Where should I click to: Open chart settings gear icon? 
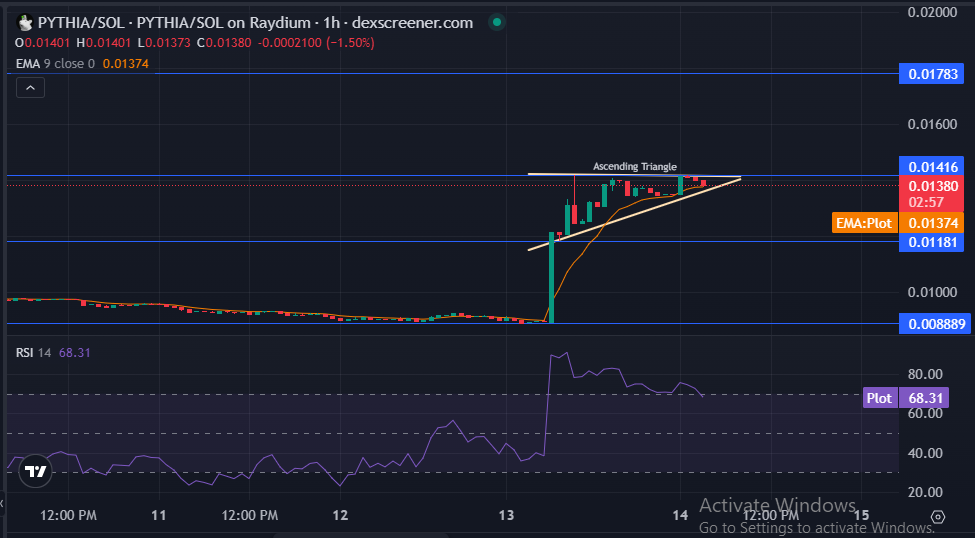click(x=938, y=517)
